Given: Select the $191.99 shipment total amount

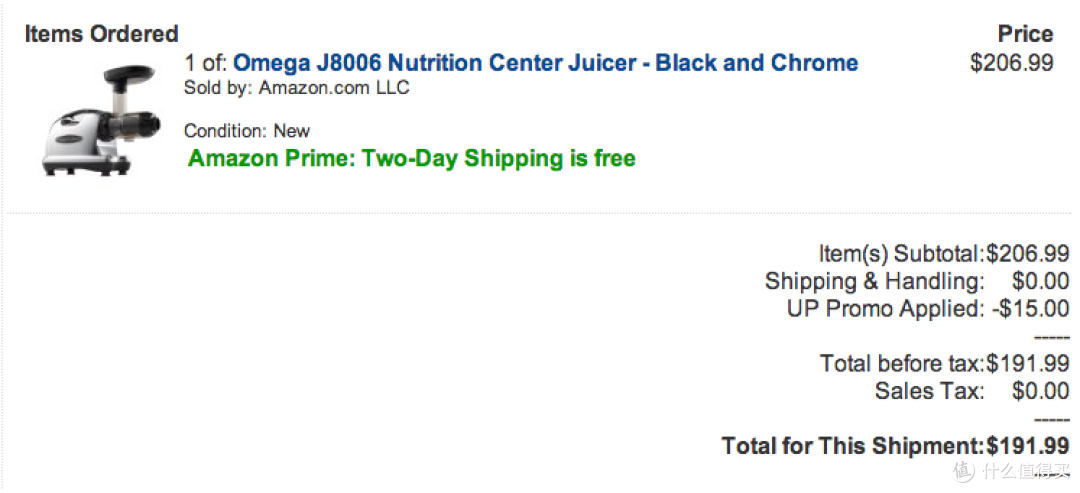Looking at the screenshot, I should [1028, 446].
